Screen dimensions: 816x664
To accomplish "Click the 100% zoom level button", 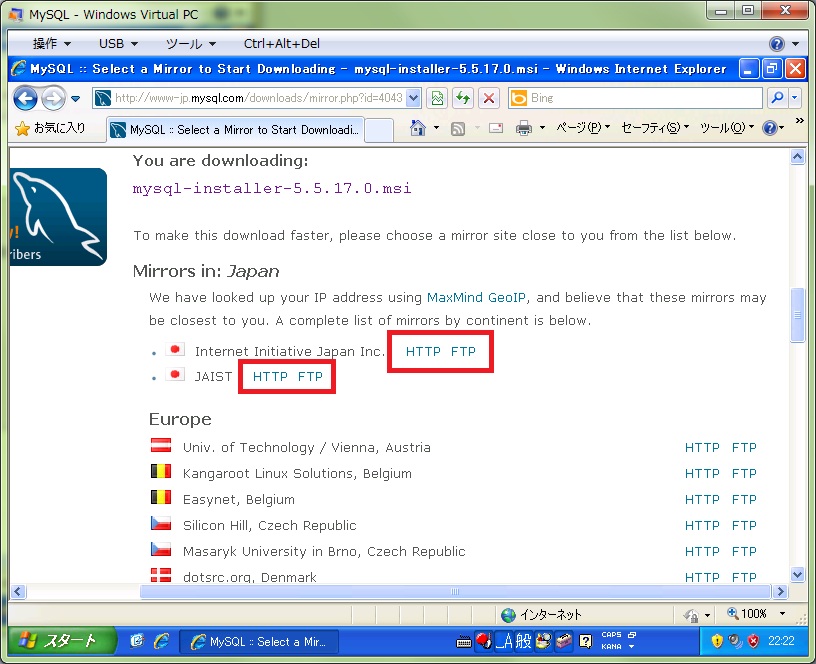I will point(746,614).
